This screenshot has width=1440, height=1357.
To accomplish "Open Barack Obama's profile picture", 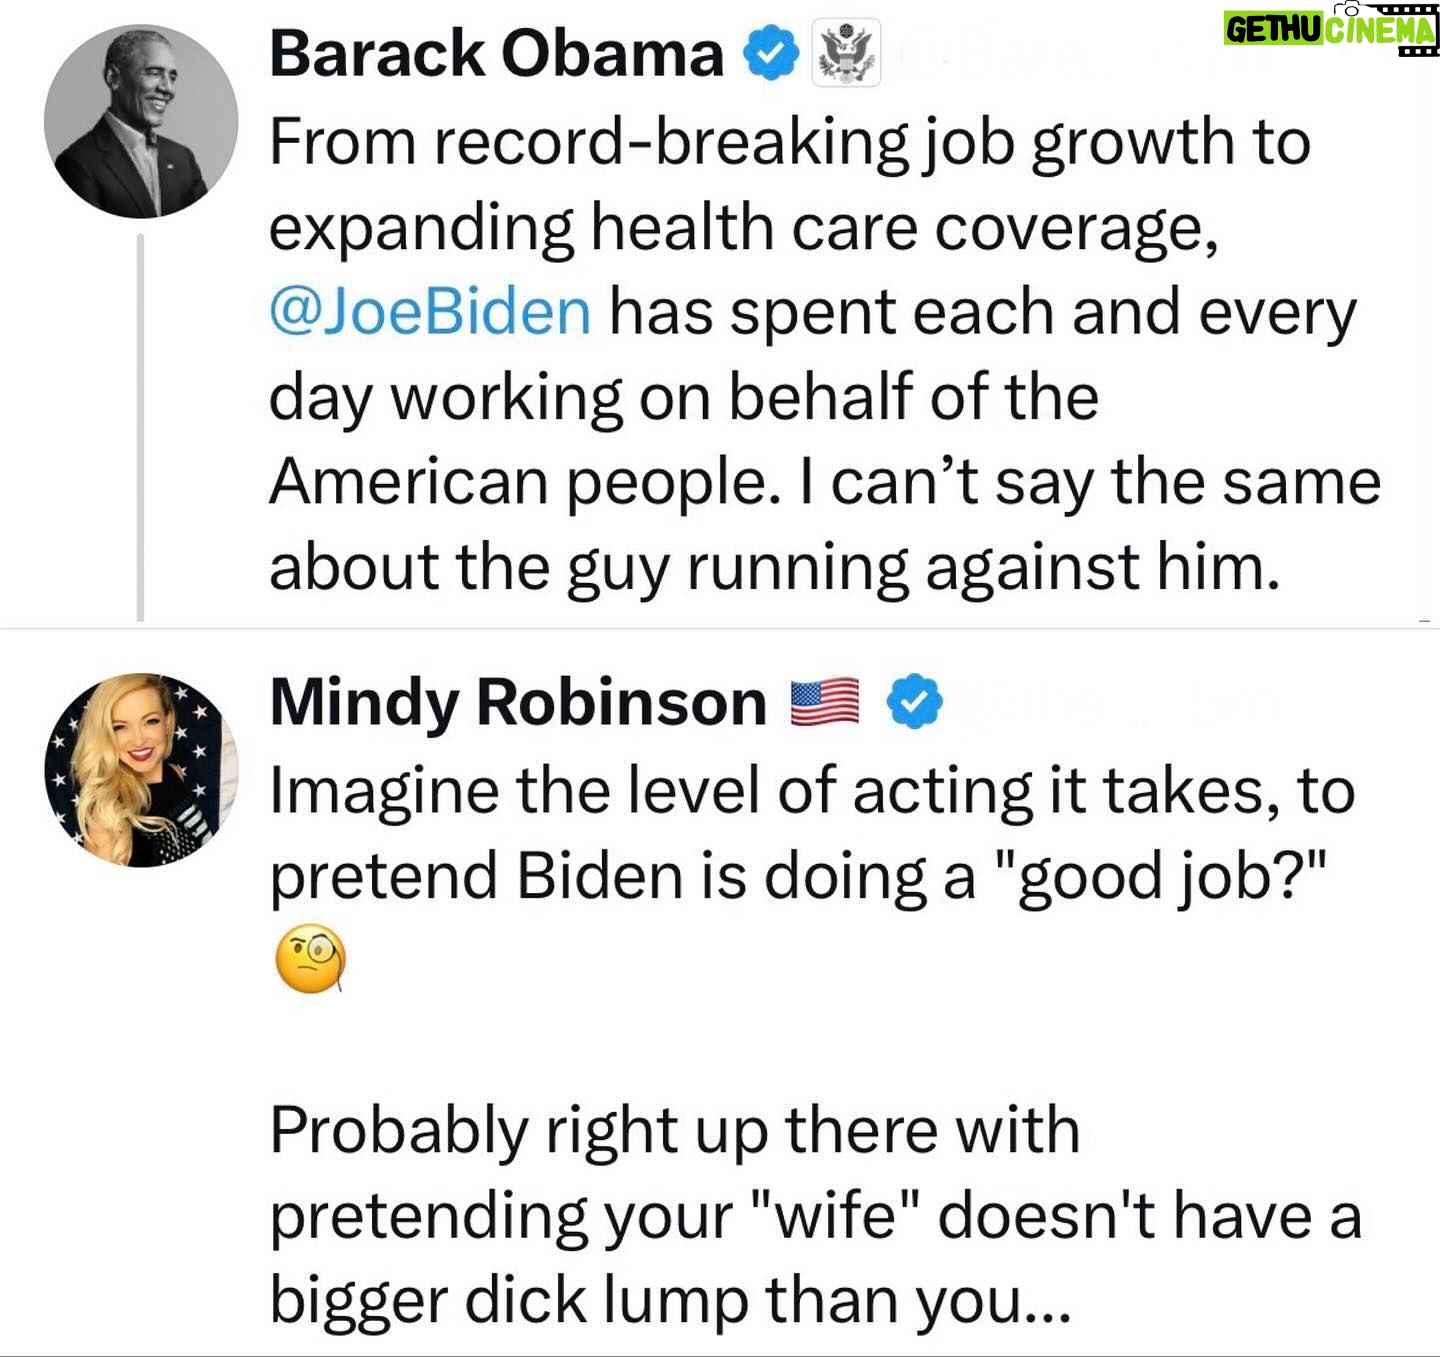I will tap(141, 121).
